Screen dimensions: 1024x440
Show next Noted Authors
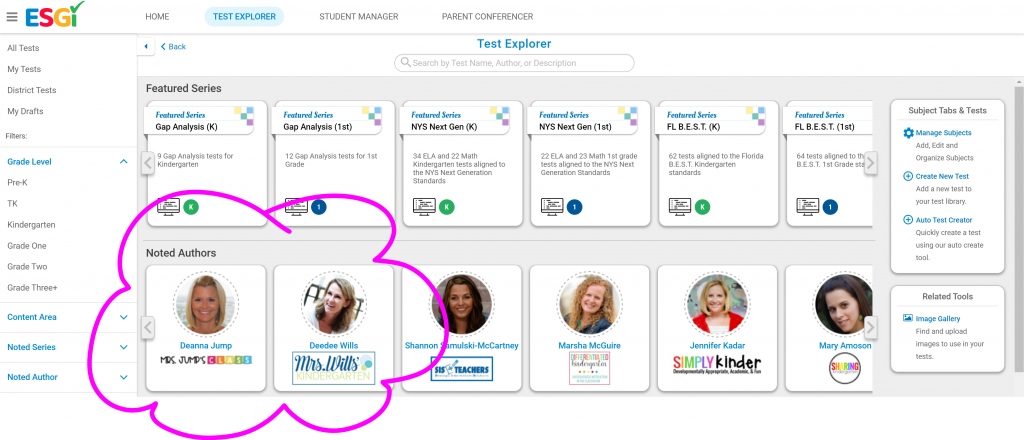(x=871, y=328)
